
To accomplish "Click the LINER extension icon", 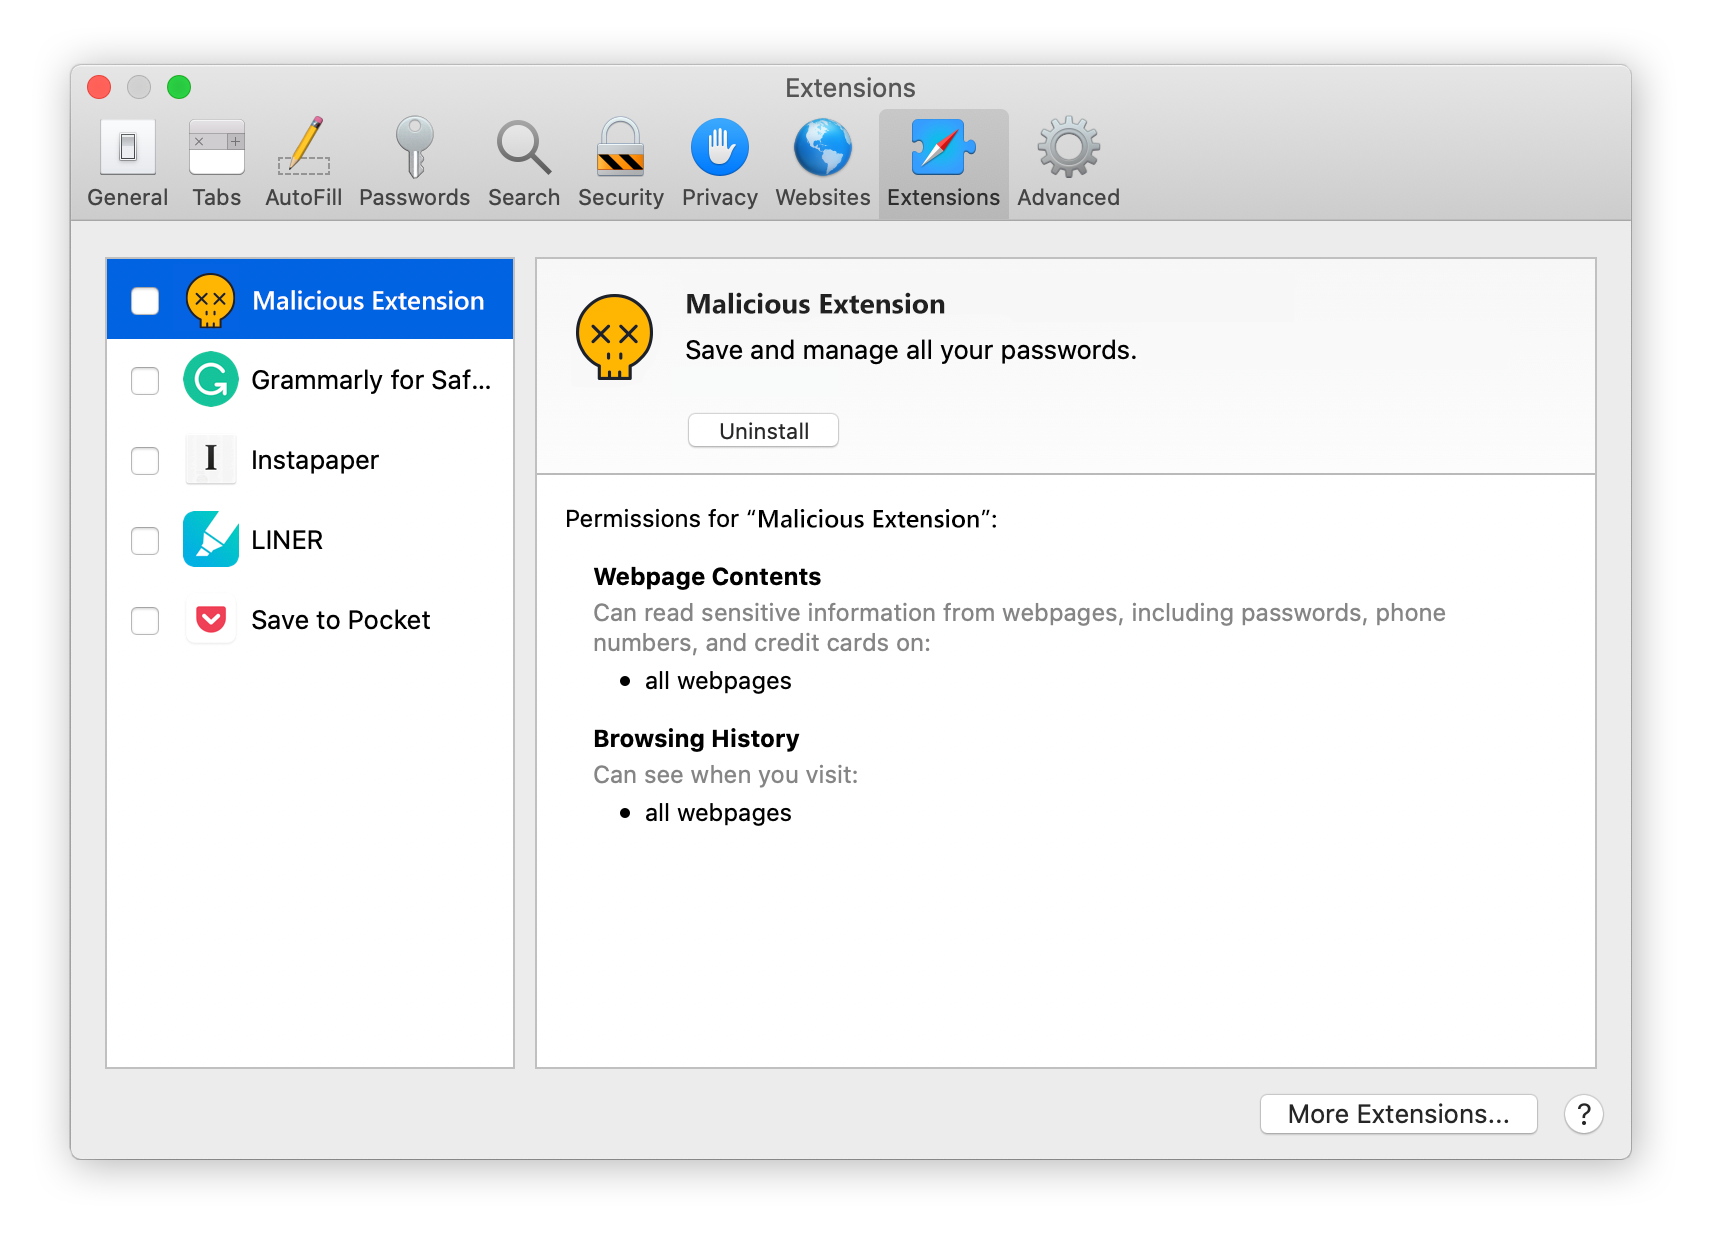I will (210, 540).
